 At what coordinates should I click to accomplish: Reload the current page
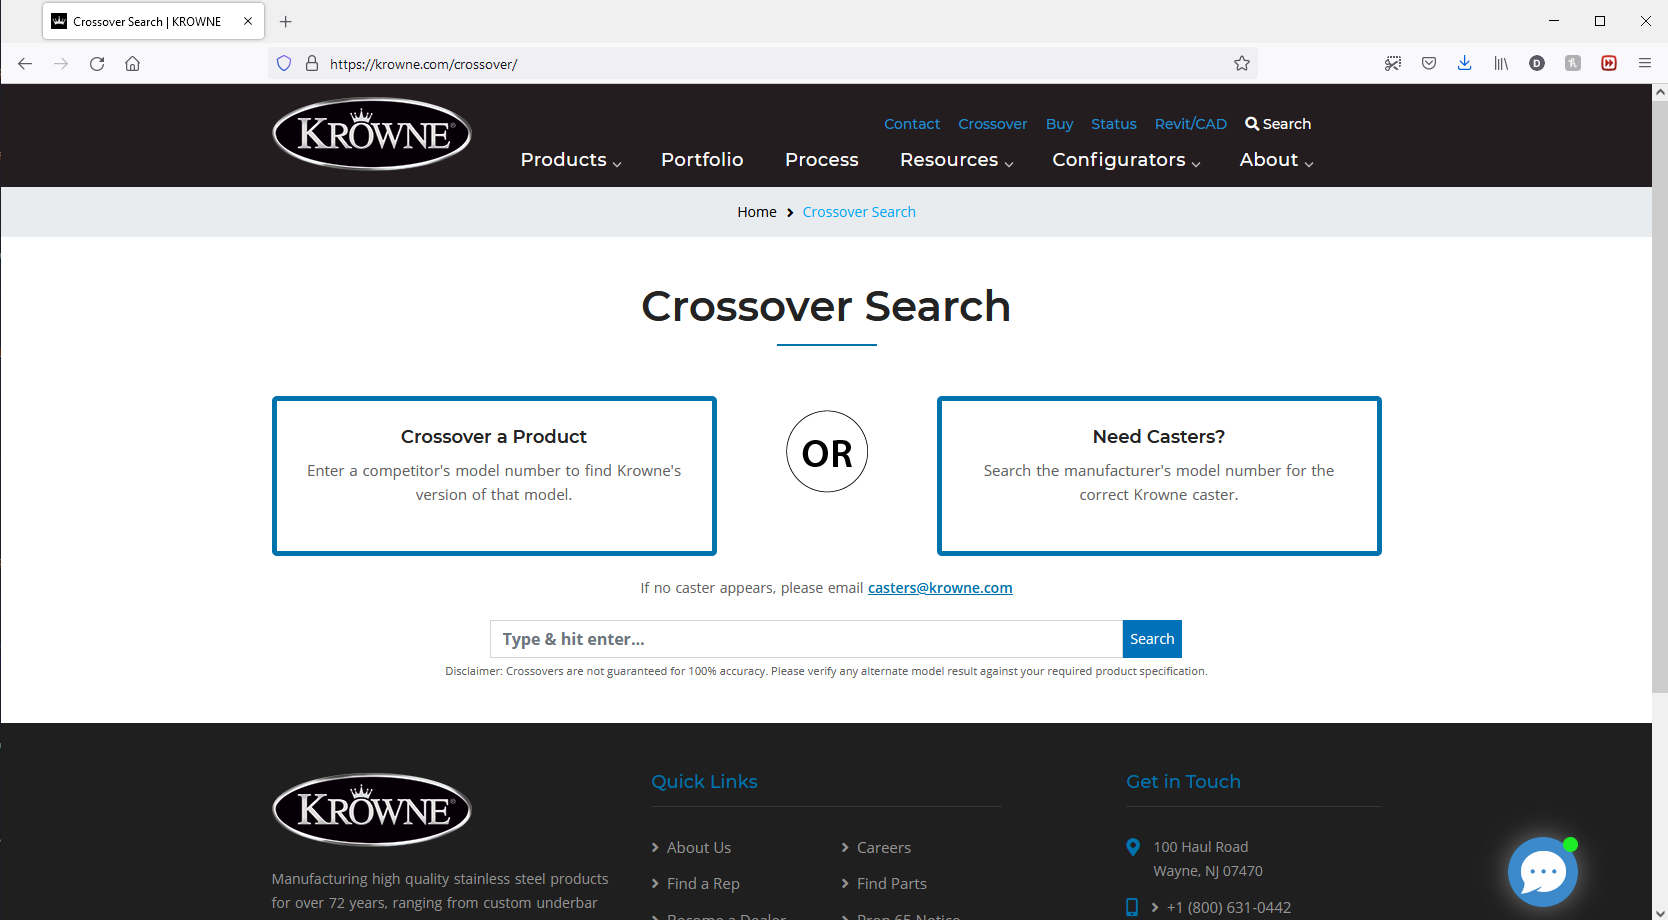click(x=97, y=64)
